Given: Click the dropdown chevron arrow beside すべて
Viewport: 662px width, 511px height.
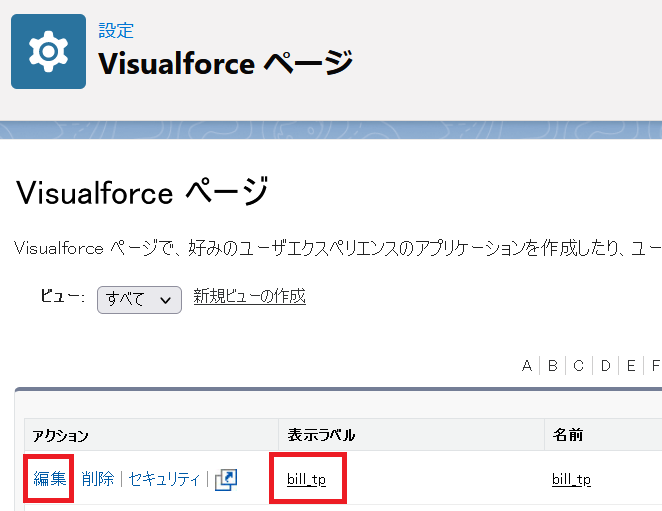Looking at the screenshot, I should 166,300.
